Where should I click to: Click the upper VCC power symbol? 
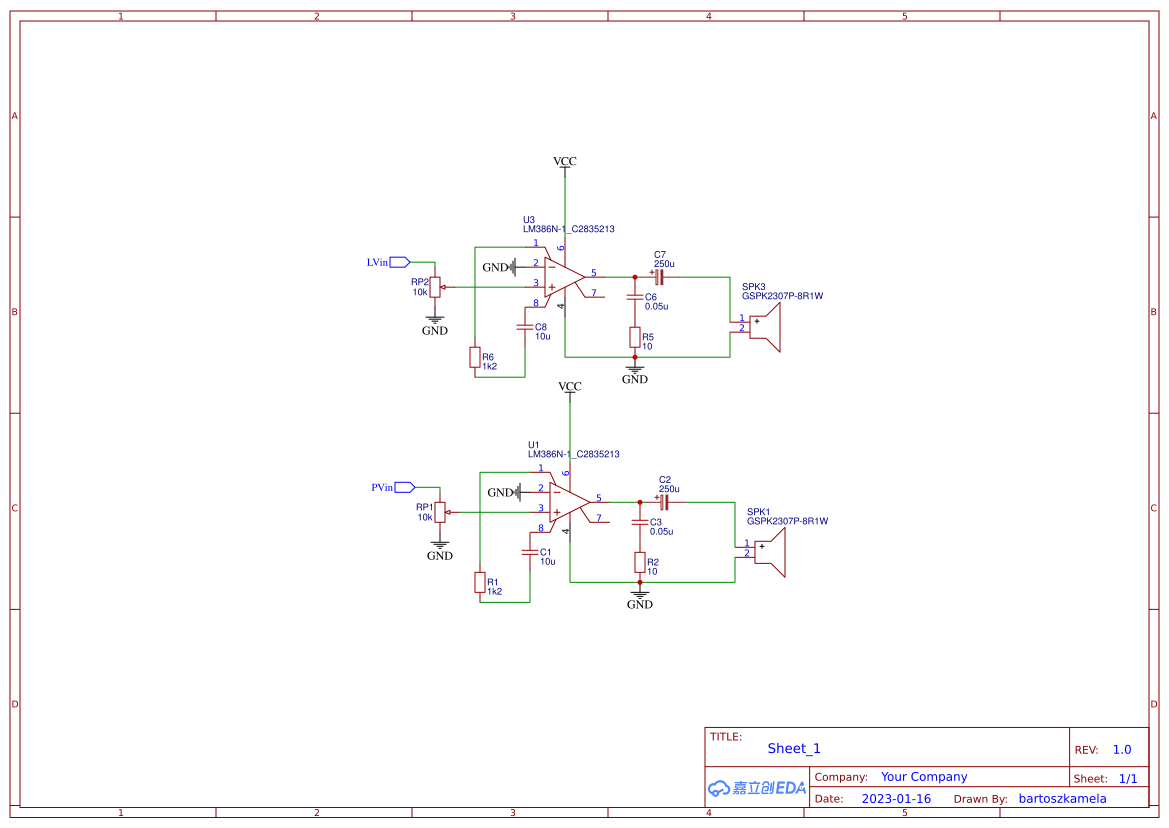pos(565,162)
